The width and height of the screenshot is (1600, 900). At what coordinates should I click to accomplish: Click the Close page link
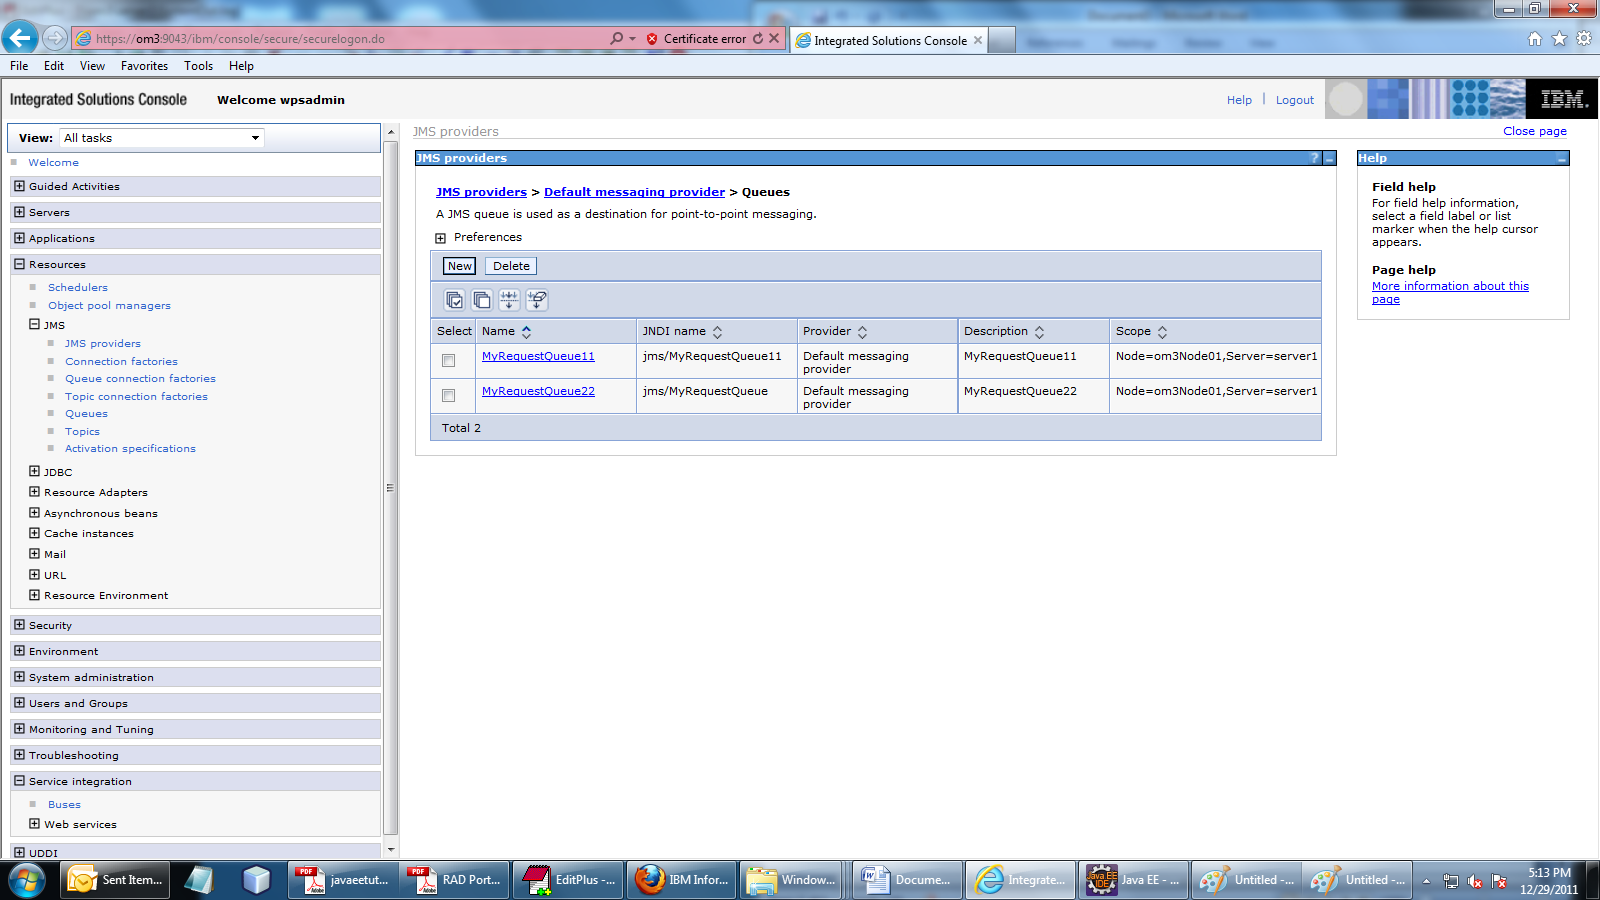[1535, 131]
